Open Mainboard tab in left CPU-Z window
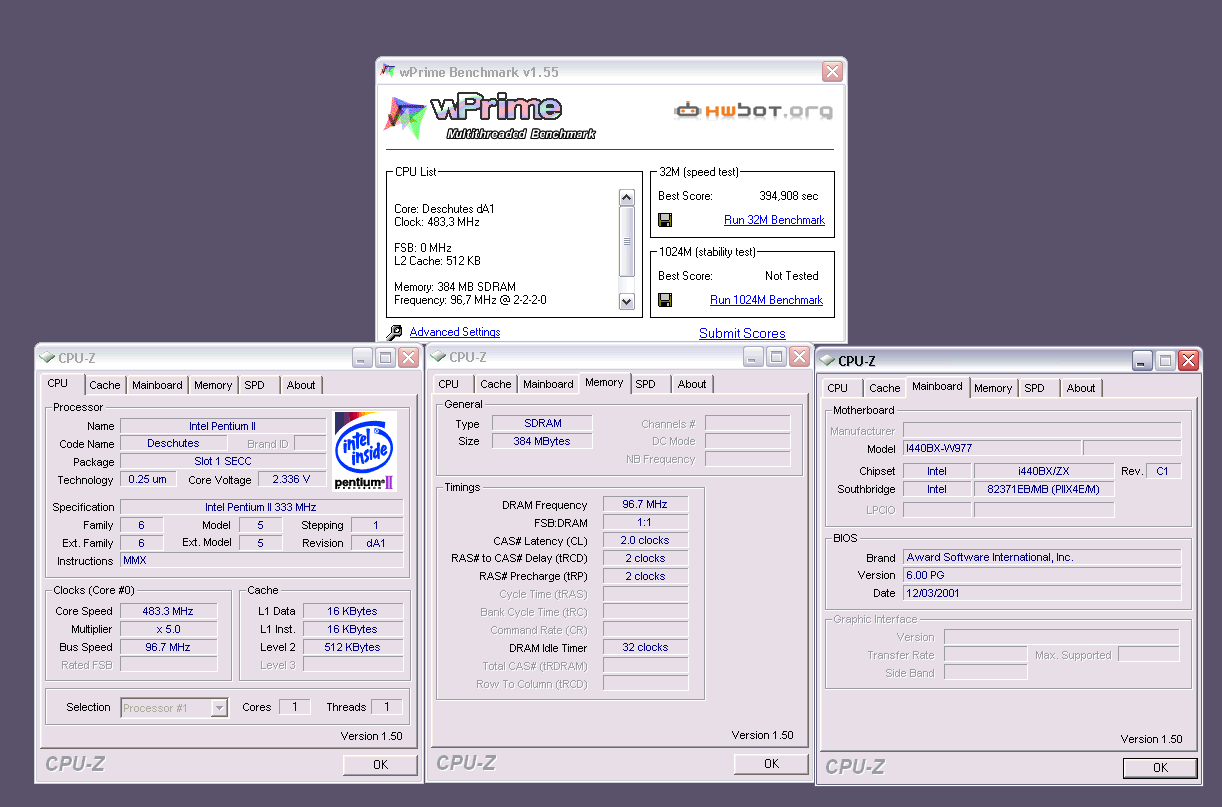The image size is (1222, 807). (x=157, y=385)
